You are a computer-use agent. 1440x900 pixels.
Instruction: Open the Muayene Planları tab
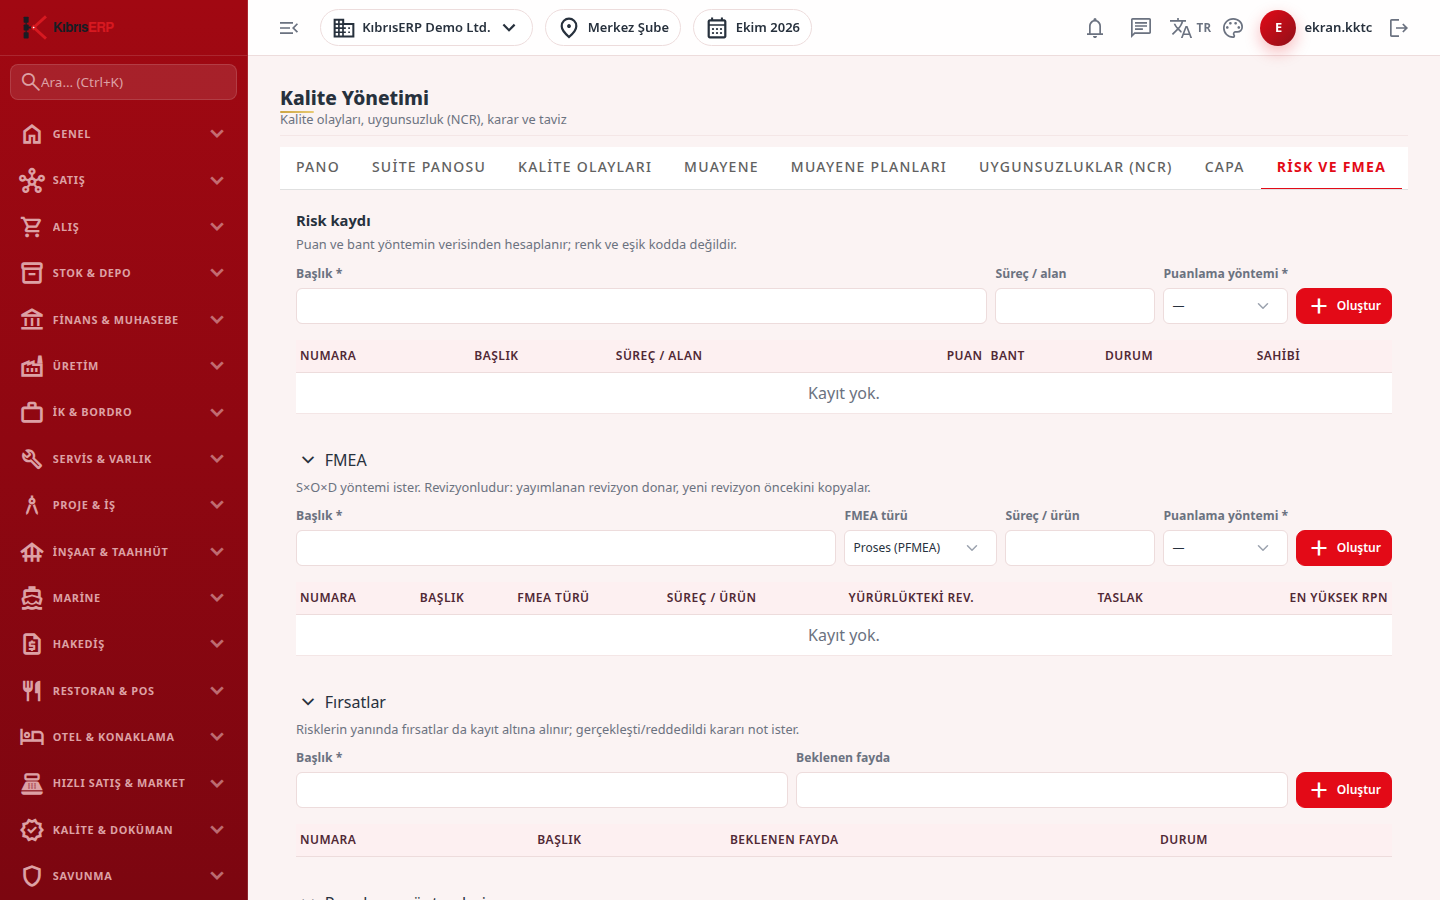pyautogui.click(x=869, y=167)
